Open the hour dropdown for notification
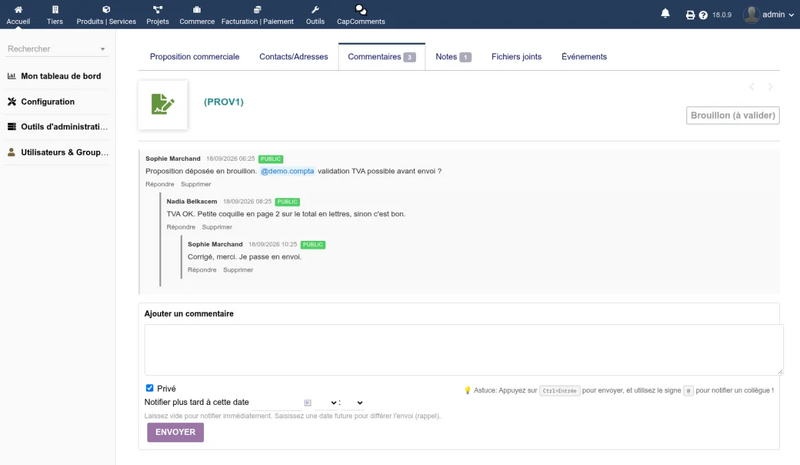800x465 pixels. point(326,403)
